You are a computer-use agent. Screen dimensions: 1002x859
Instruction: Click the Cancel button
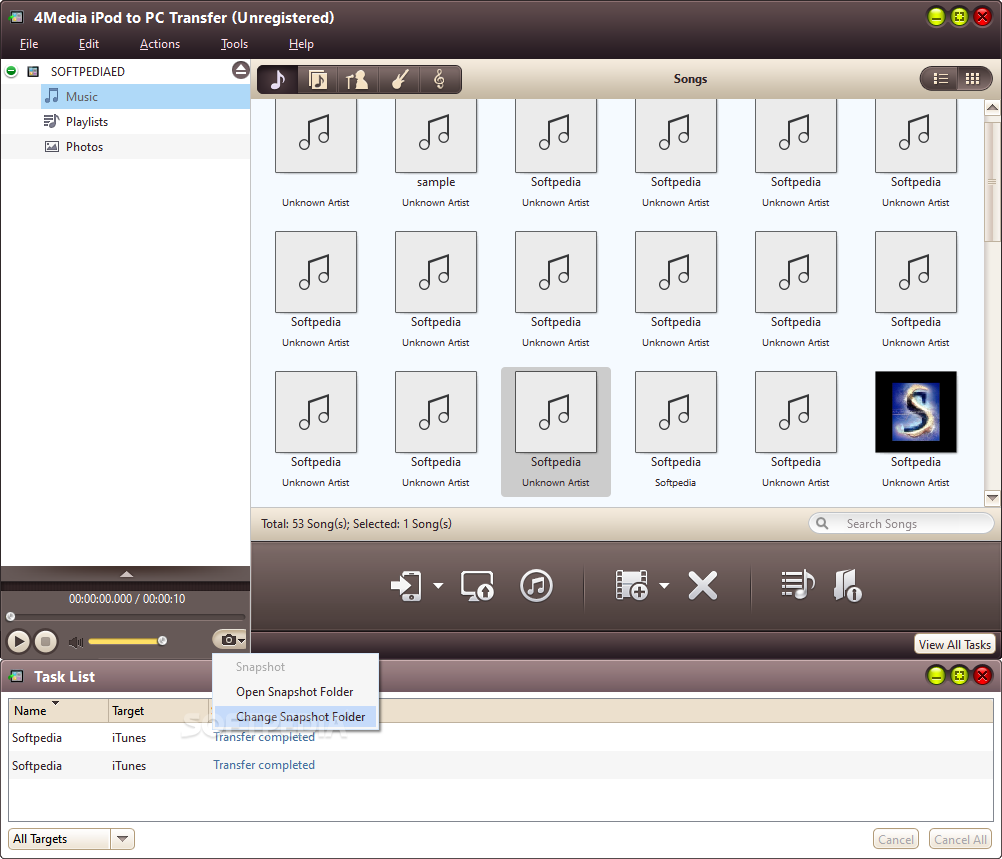pyautogui.click(x=895, y=839)
